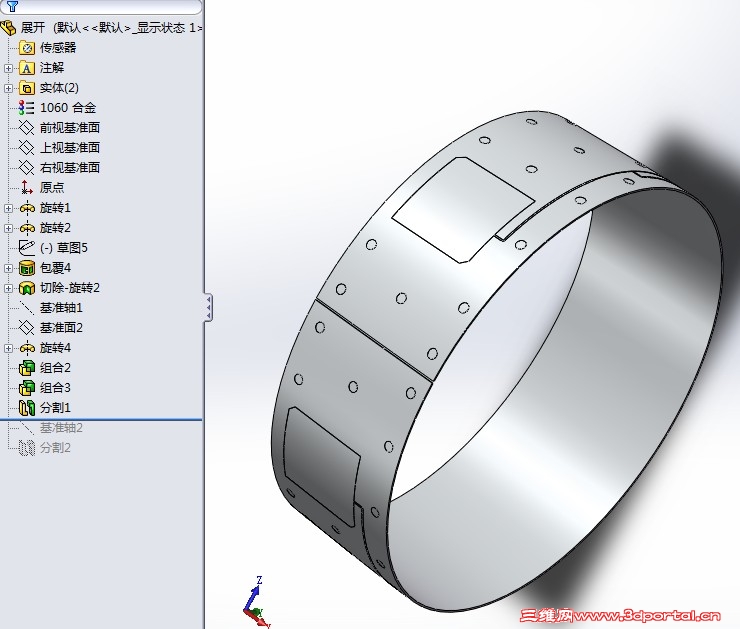Expand the 实体(2) tree node
The width and height of the screenshot is (740, 629).
point(8,88)
